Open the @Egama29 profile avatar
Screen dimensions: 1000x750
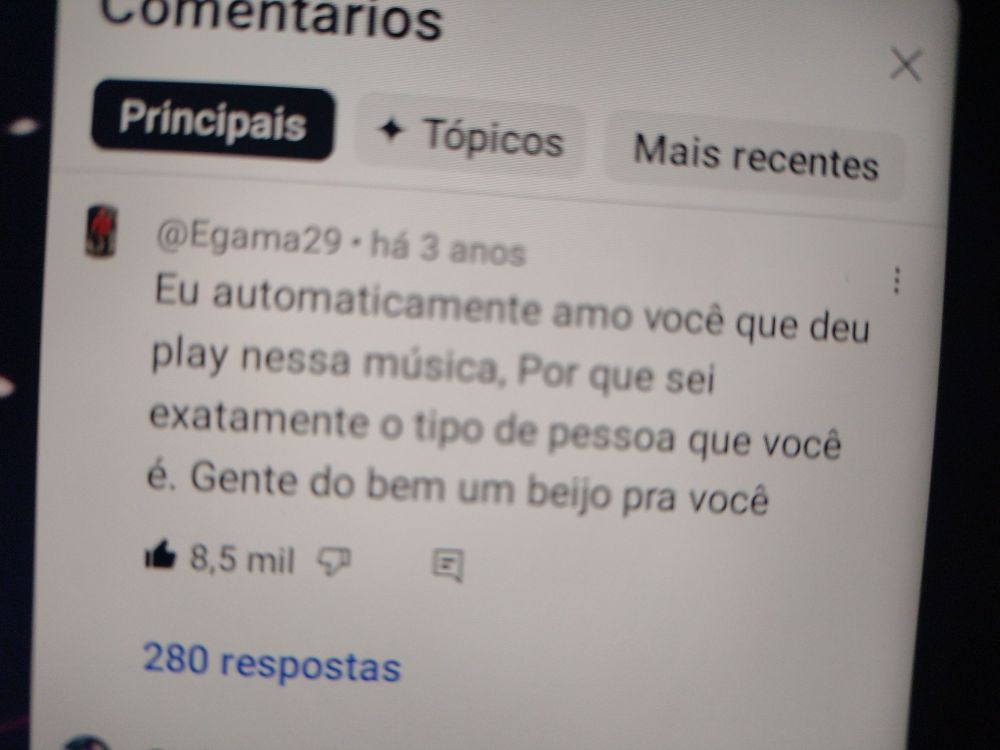pyautogui.click(x=101, y=231)
